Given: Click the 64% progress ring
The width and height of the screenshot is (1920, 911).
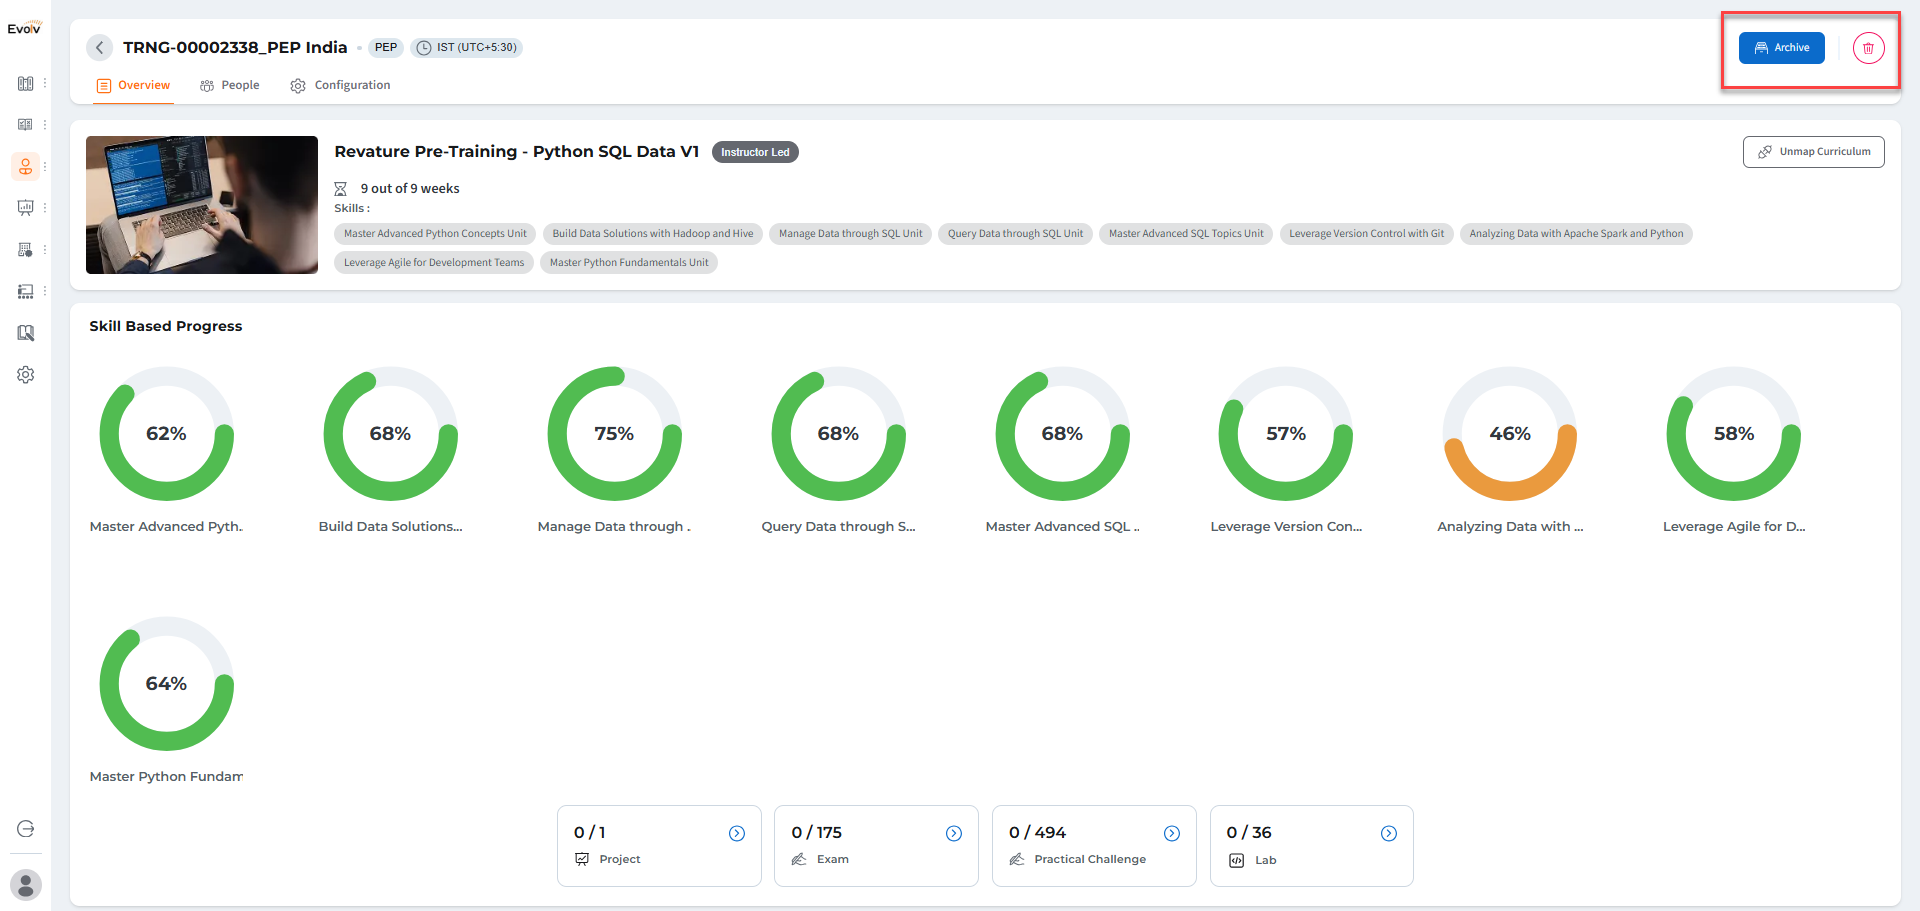Looking at the screenshot, I should 166,684.
